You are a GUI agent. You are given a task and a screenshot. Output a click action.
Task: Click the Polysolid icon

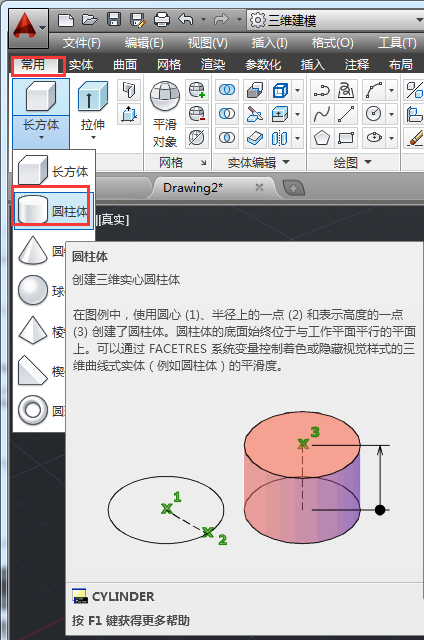click(x=129, y=90)
